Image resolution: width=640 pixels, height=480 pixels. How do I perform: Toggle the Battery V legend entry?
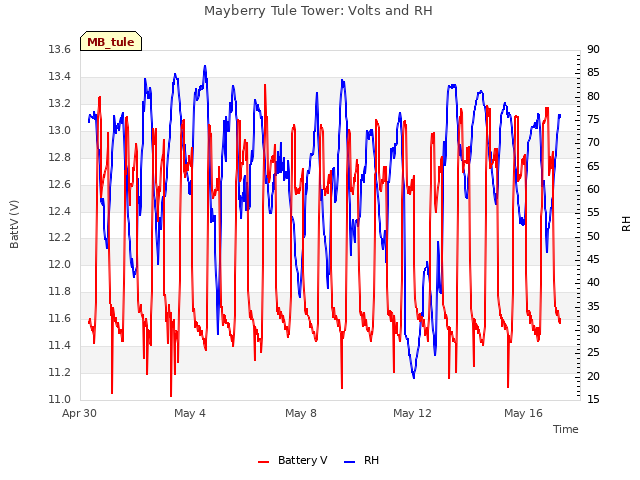[x=293, y=460]
